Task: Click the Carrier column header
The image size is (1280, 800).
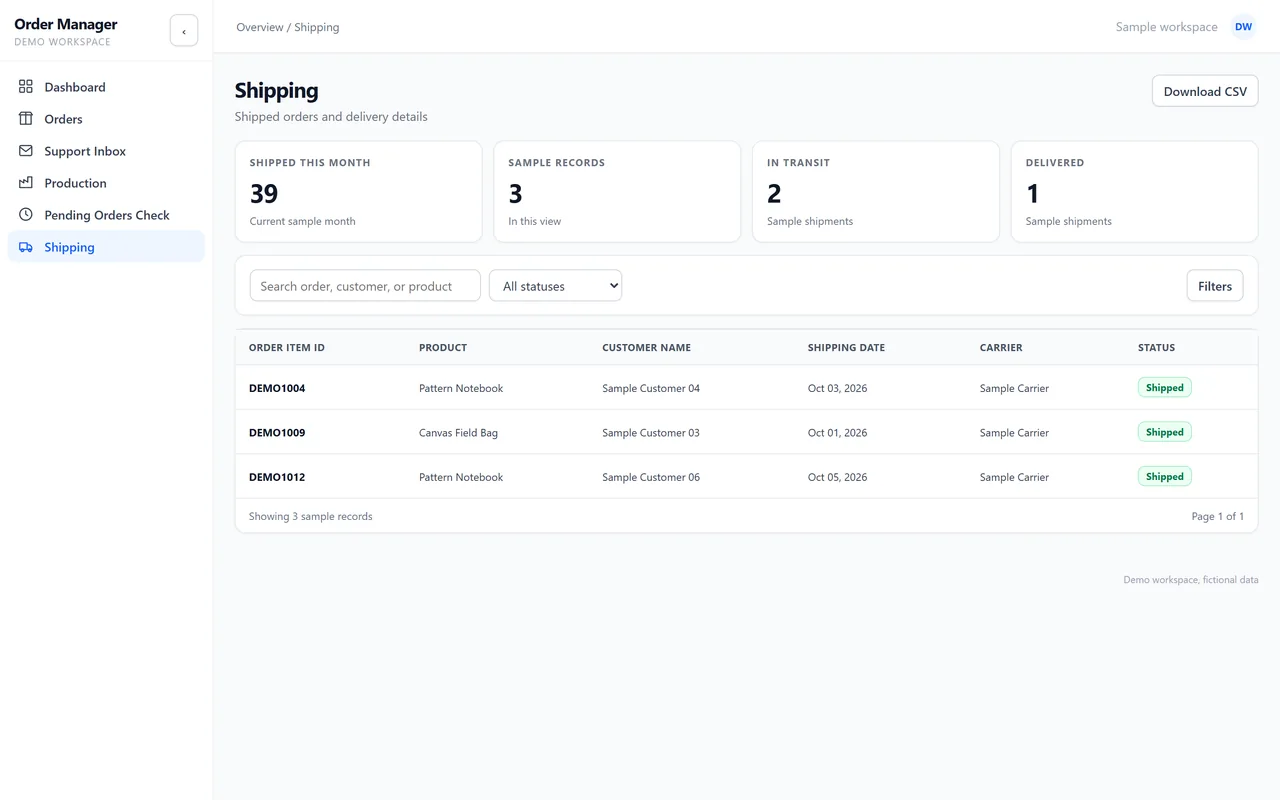Action: 1001,348
